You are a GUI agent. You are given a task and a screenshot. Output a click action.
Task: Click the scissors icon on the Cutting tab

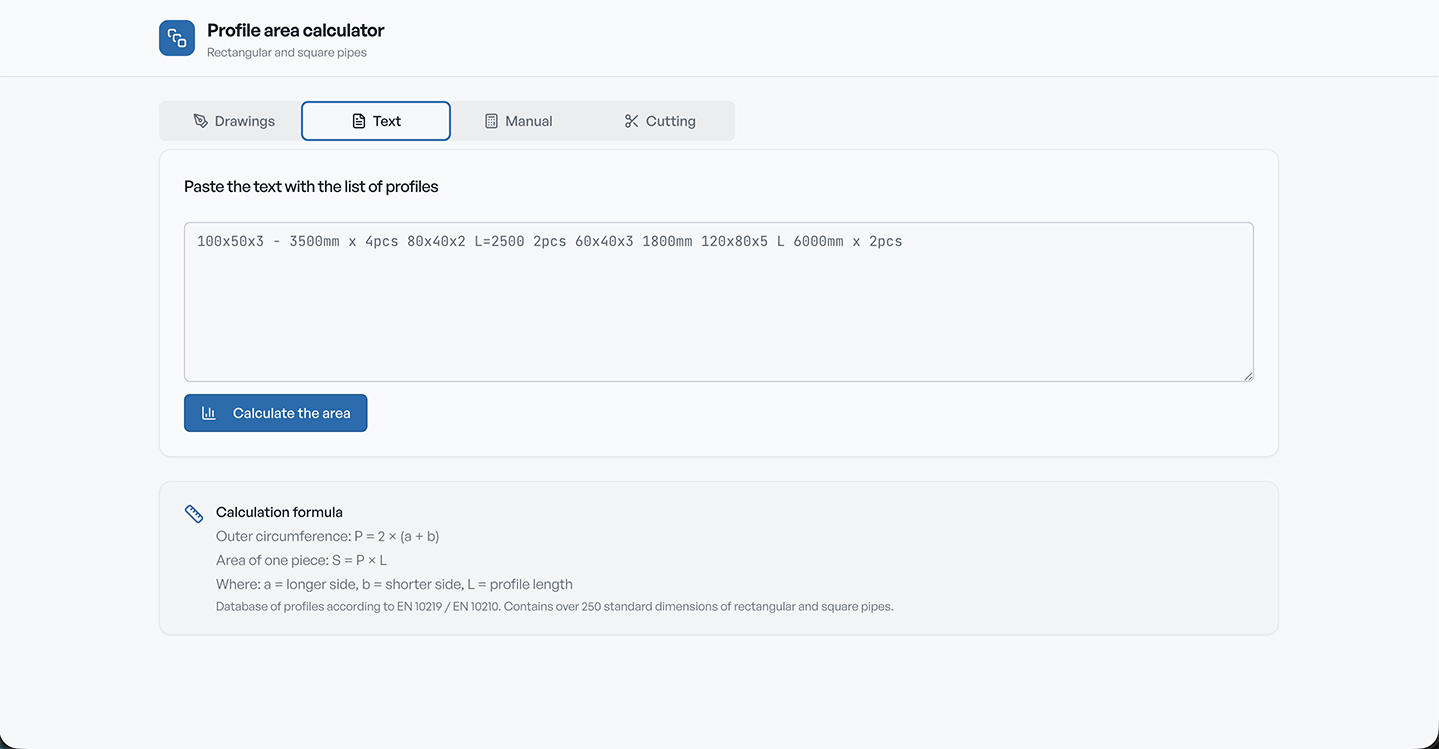tap(631, 121)
